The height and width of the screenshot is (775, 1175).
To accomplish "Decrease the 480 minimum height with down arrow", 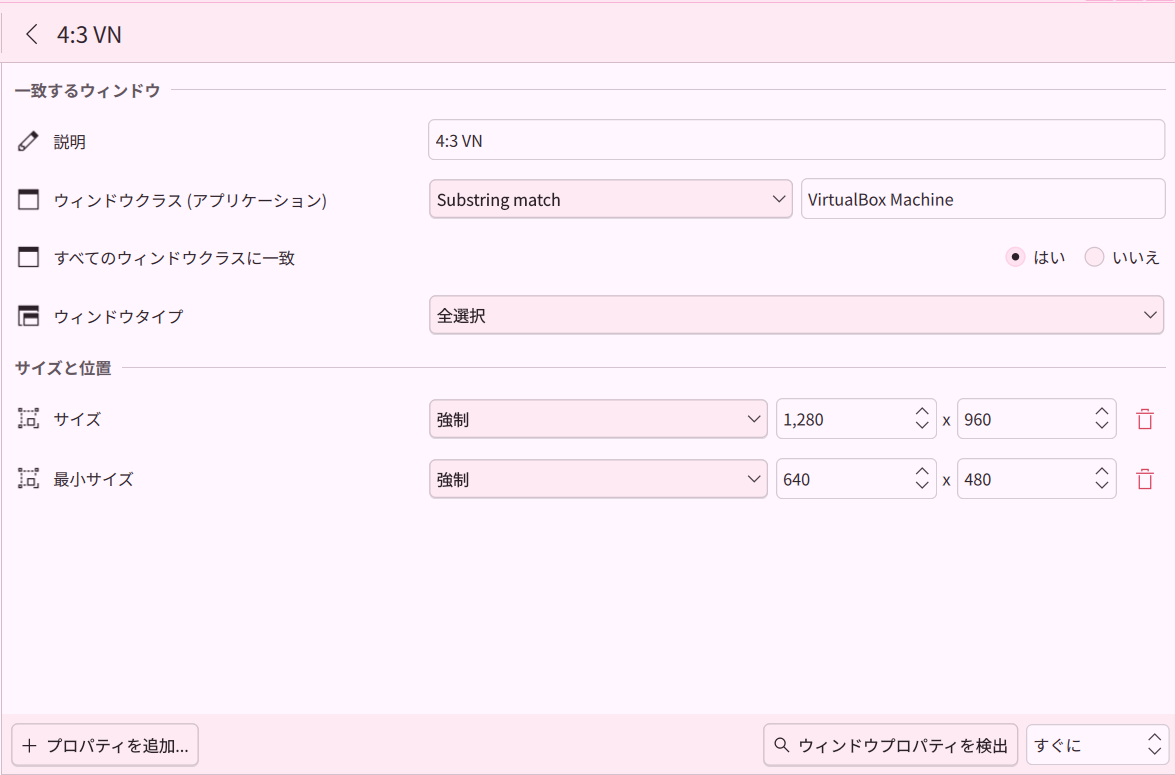I will (1102, 486).
